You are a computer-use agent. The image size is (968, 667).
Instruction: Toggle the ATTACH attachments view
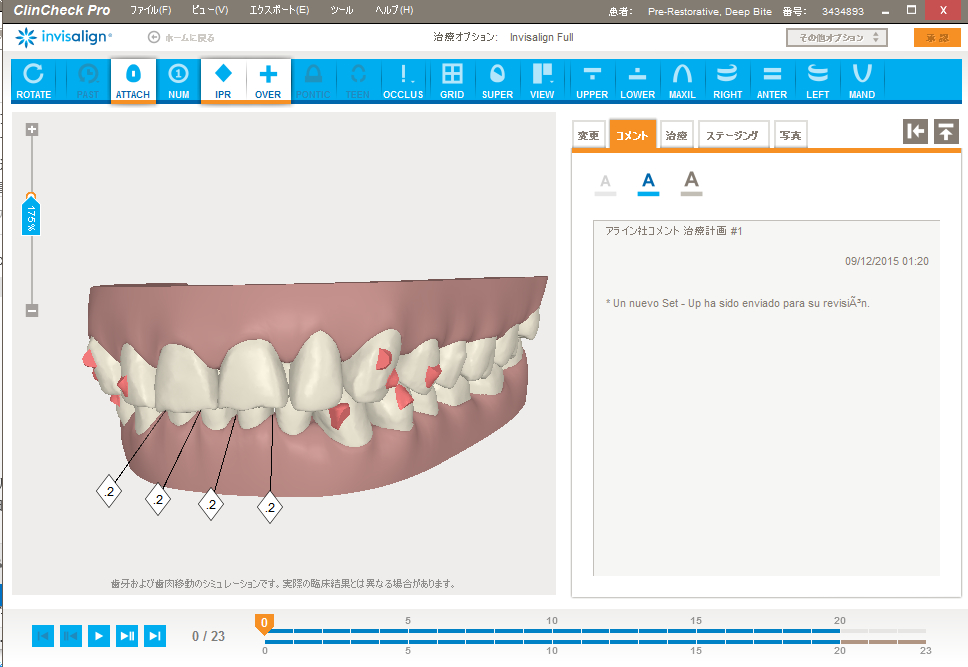coord(133,81)
